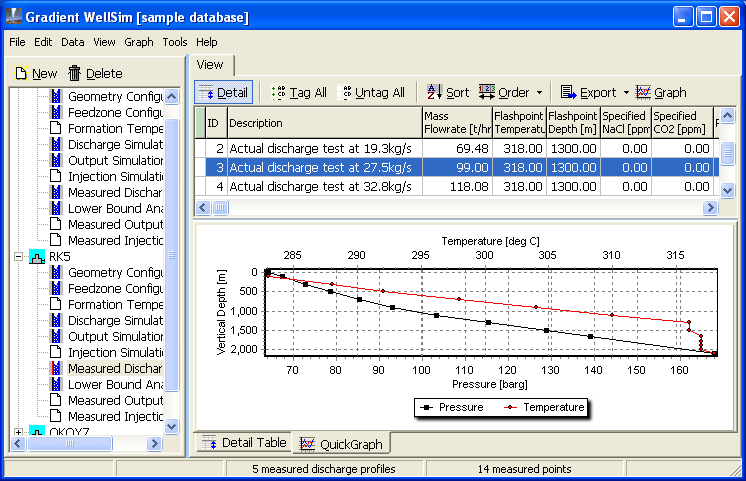Select the View tab
The image size is (746, 481).
[x=210, y=65]
